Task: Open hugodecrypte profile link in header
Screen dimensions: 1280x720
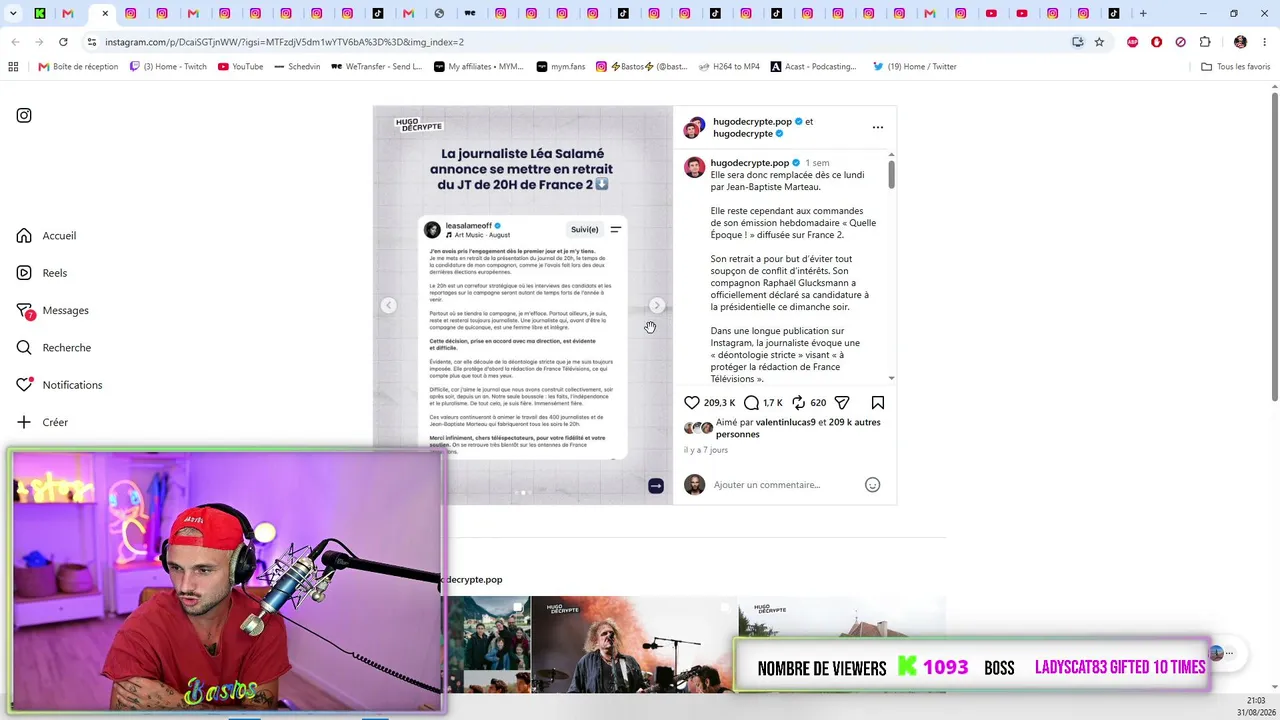Action: click(x=743, y=134)
